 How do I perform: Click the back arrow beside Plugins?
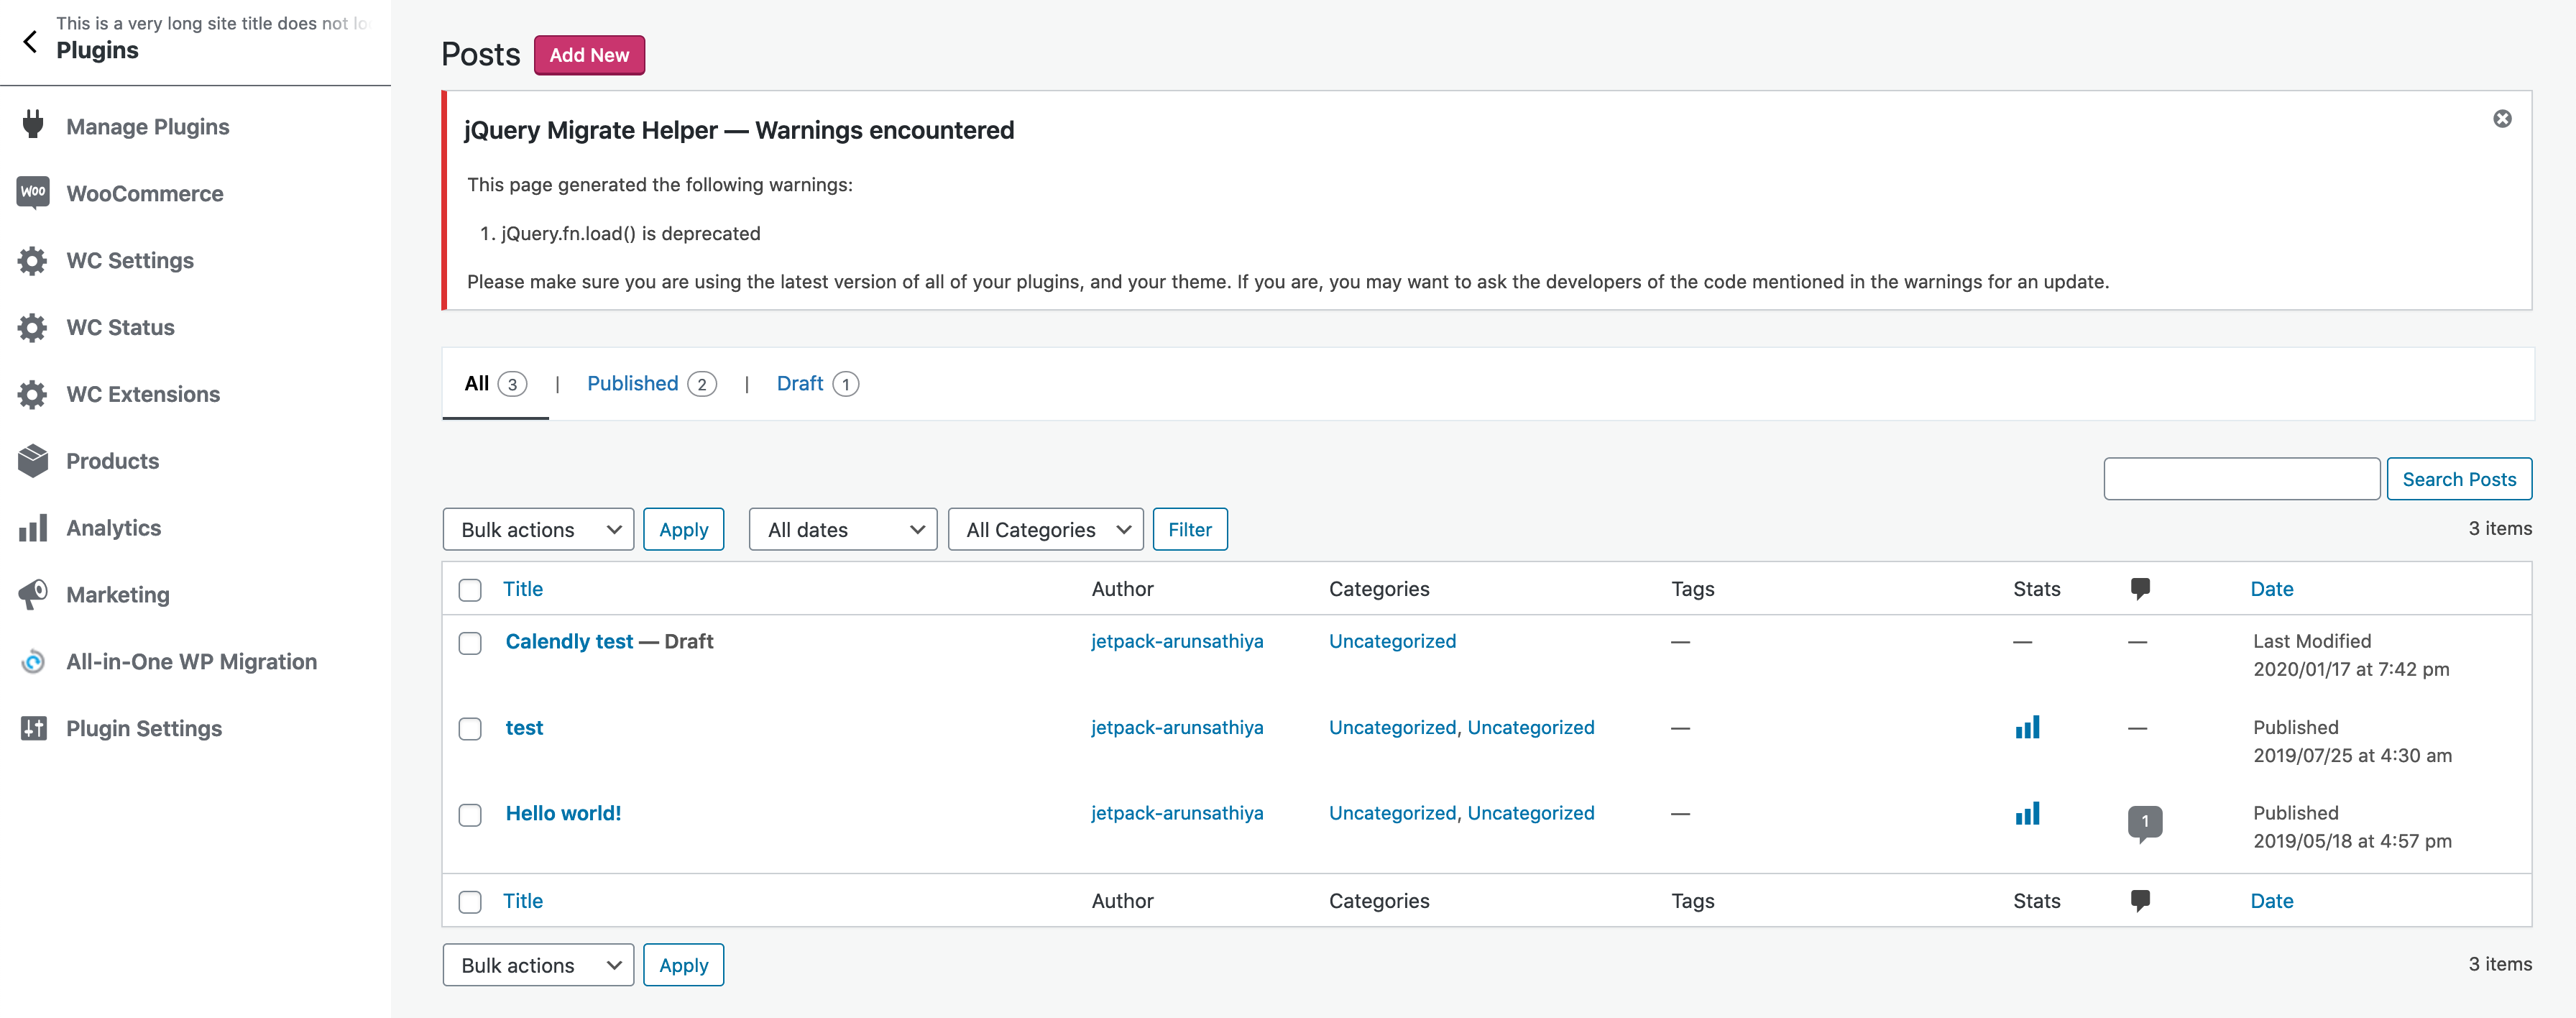[30, 41]
